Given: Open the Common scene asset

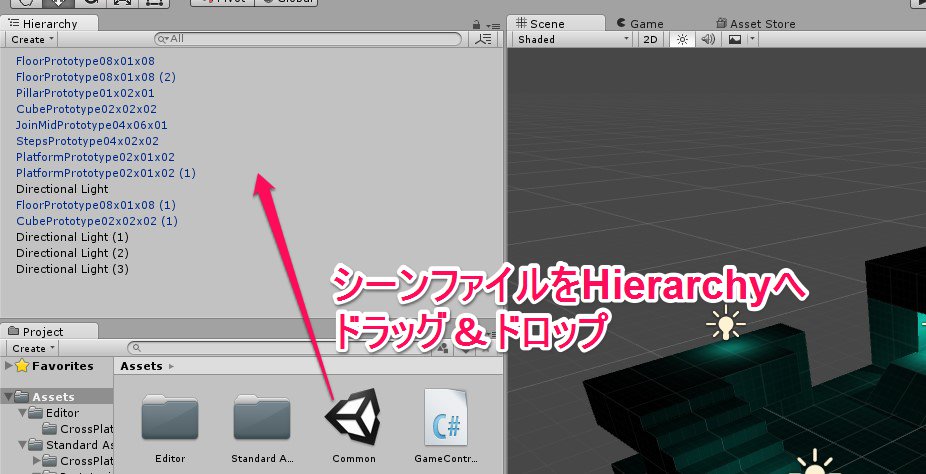Looking at the screenshot, I should tap(353, 419).
